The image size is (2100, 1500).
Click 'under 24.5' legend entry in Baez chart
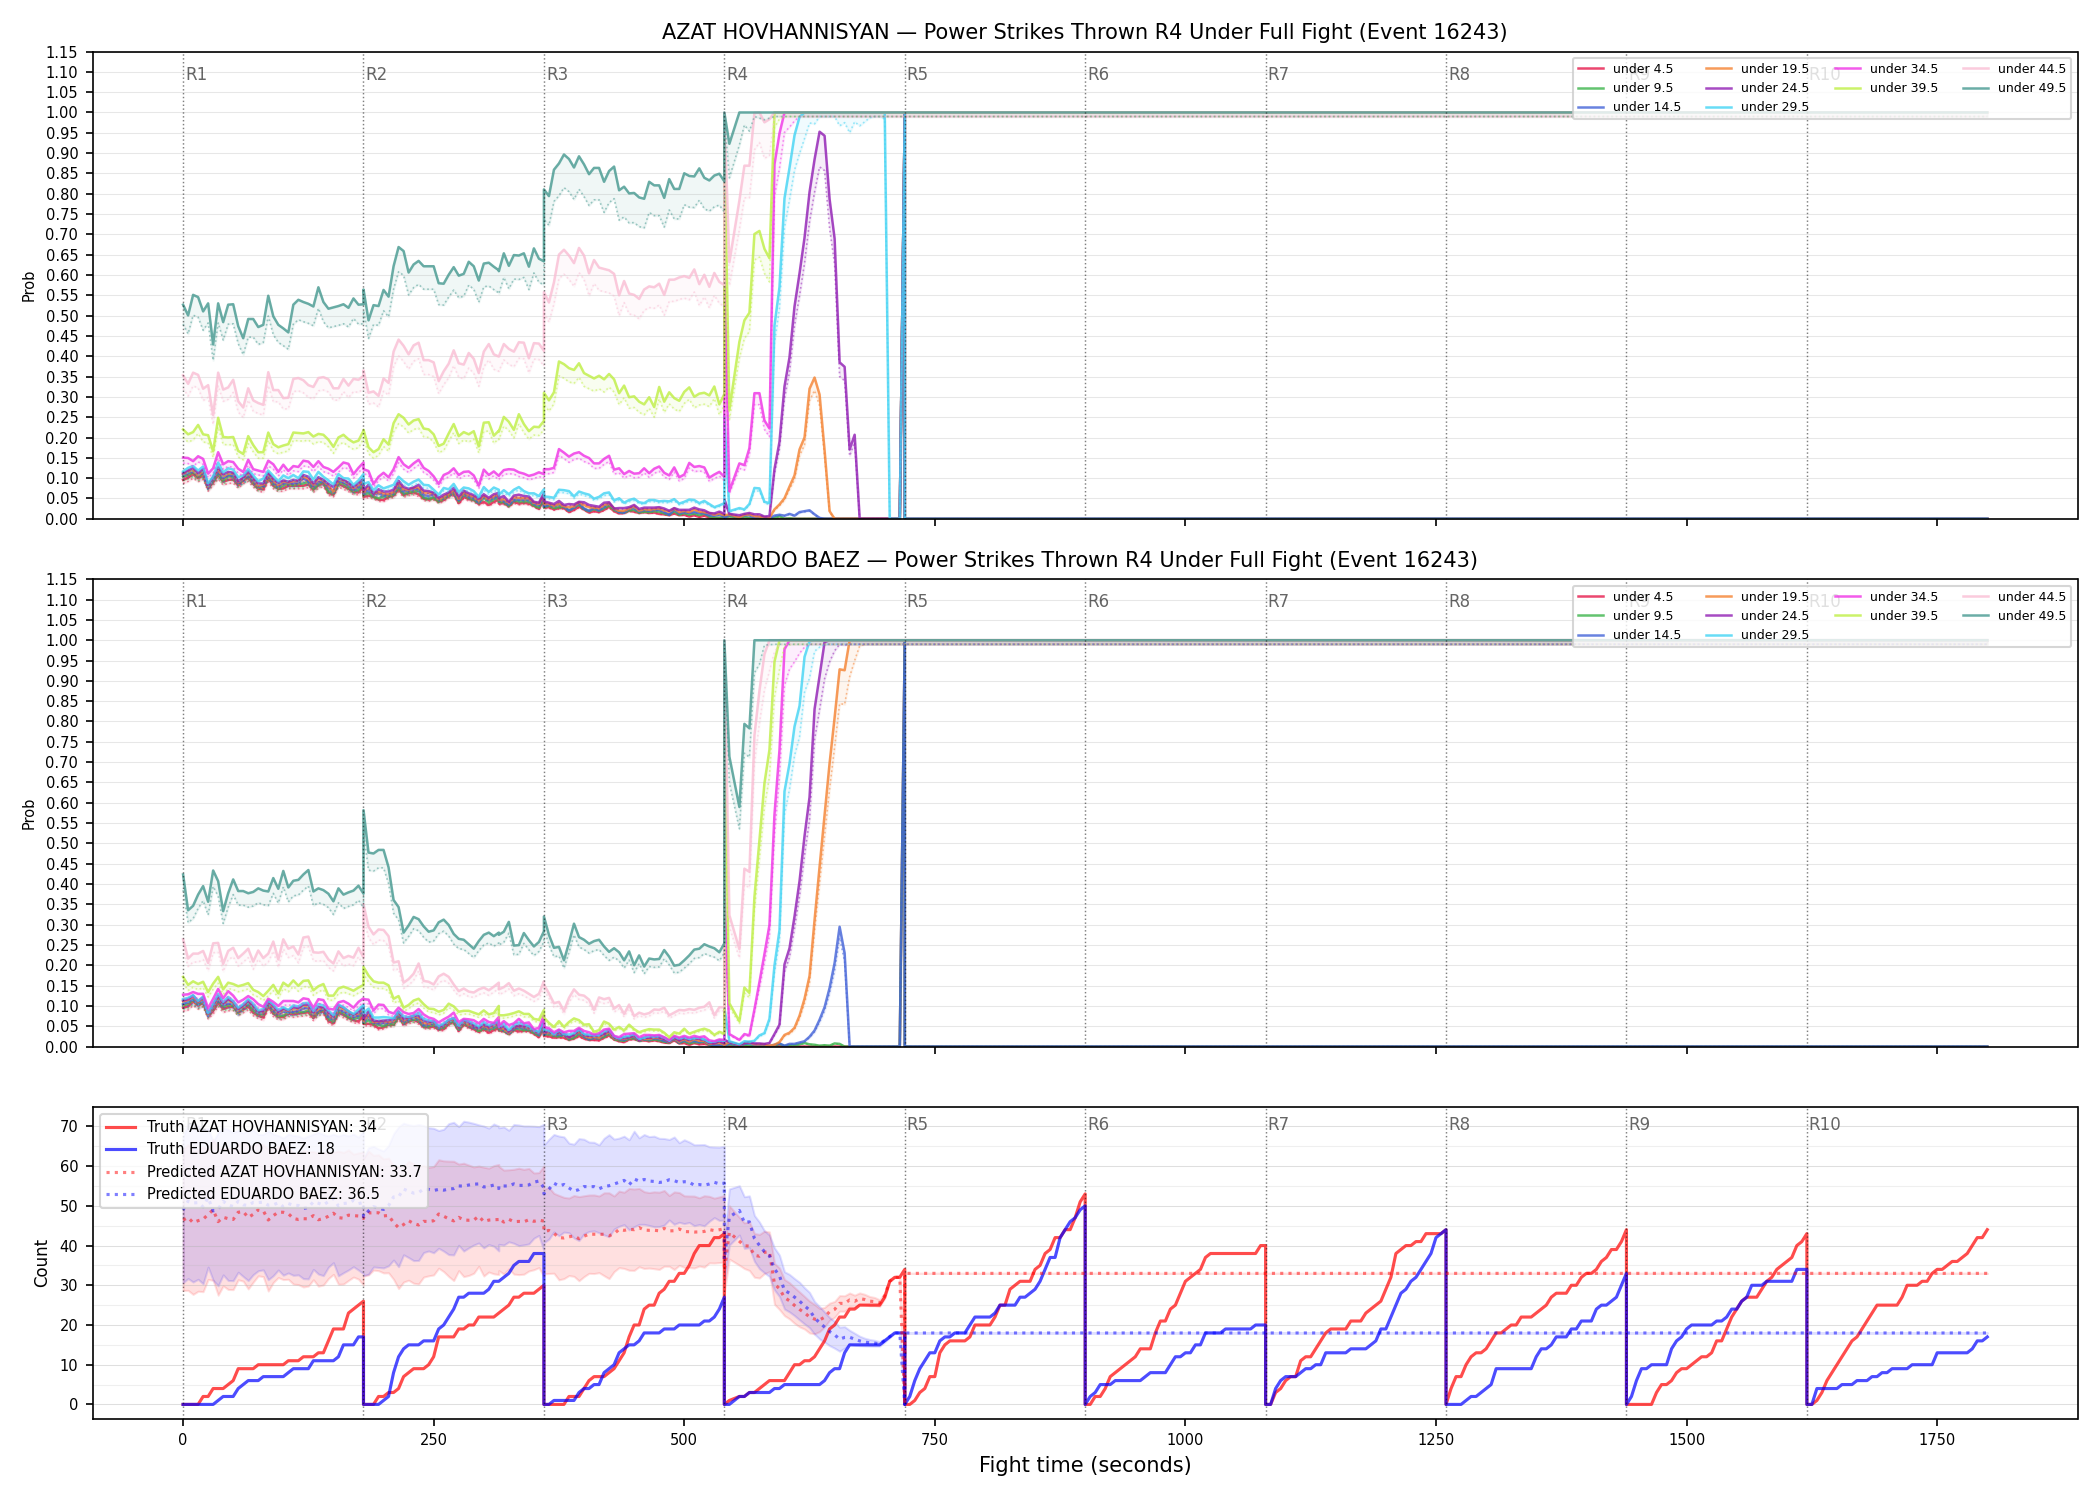(1757, 616)
